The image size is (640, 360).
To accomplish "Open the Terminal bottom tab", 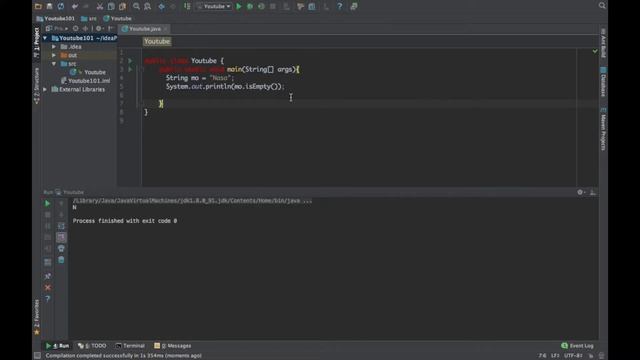I will point(130,346).
